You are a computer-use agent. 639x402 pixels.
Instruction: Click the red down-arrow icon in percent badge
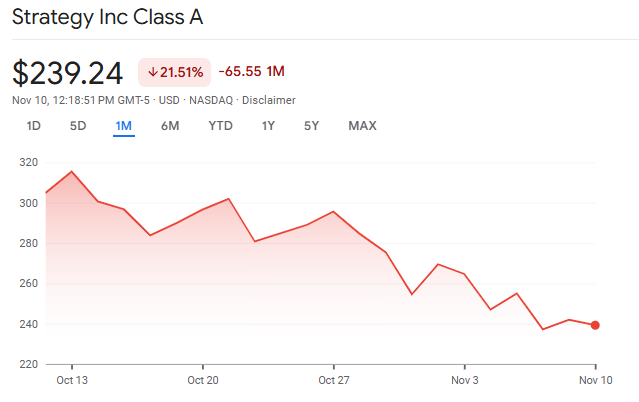click(x=153, y=72)
